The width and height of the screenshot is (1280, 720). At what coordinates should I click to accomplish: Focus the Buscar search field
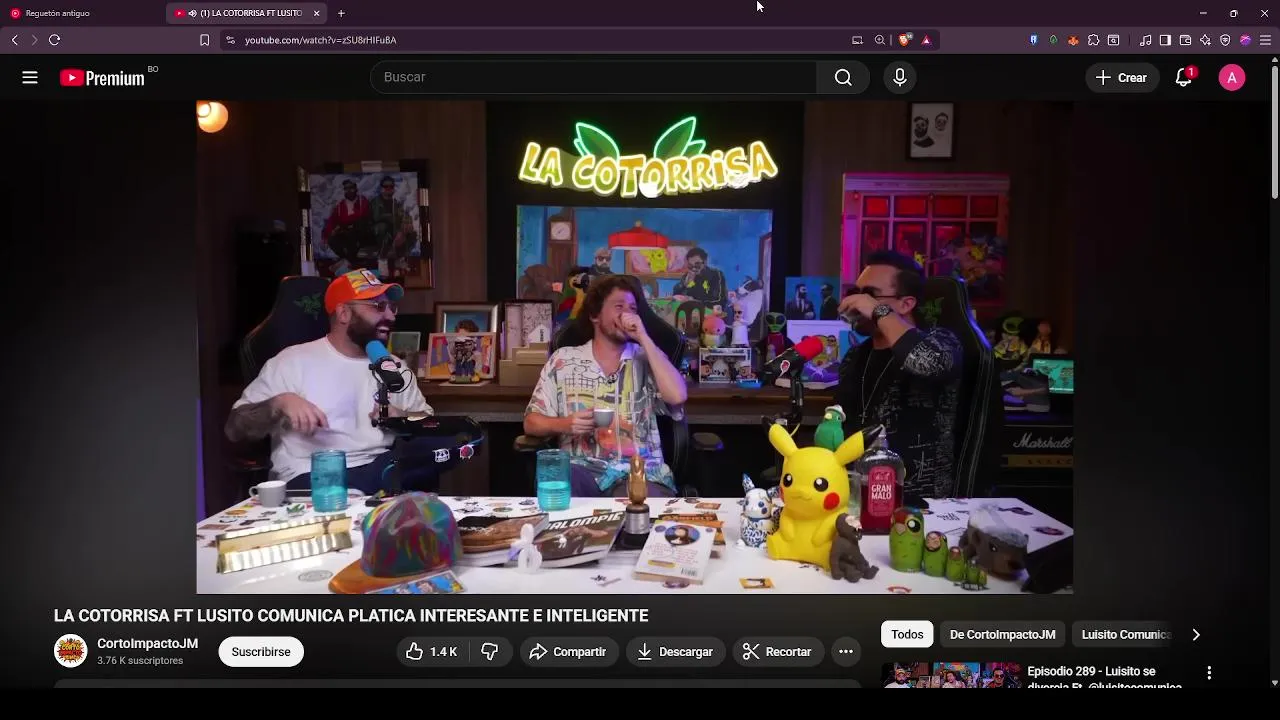(594, 77)
